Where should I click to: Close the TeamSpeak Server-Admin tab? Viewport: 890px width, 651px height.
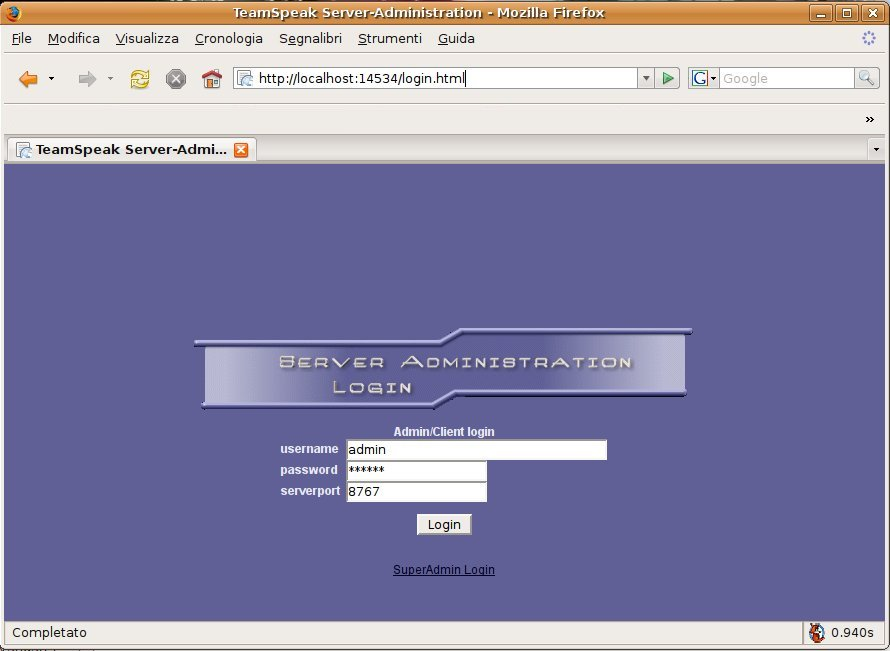tap(241, 150)
